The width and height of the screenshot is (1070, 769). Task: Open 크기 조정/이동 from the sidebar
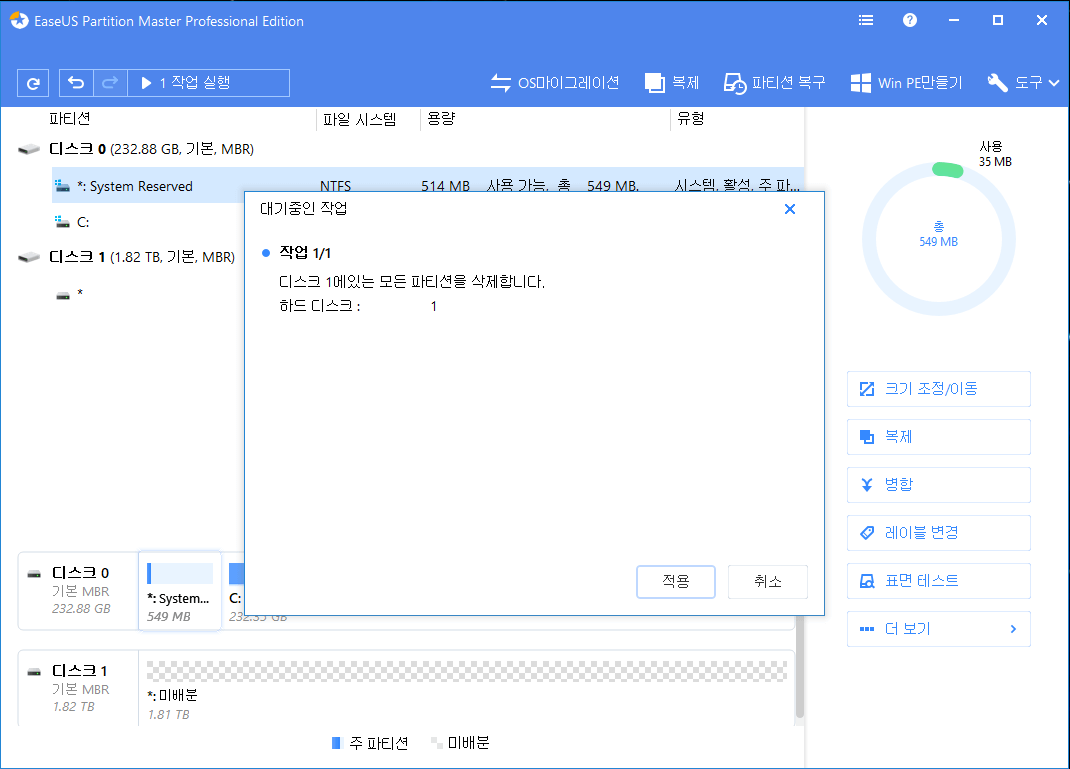coord(938,388)
